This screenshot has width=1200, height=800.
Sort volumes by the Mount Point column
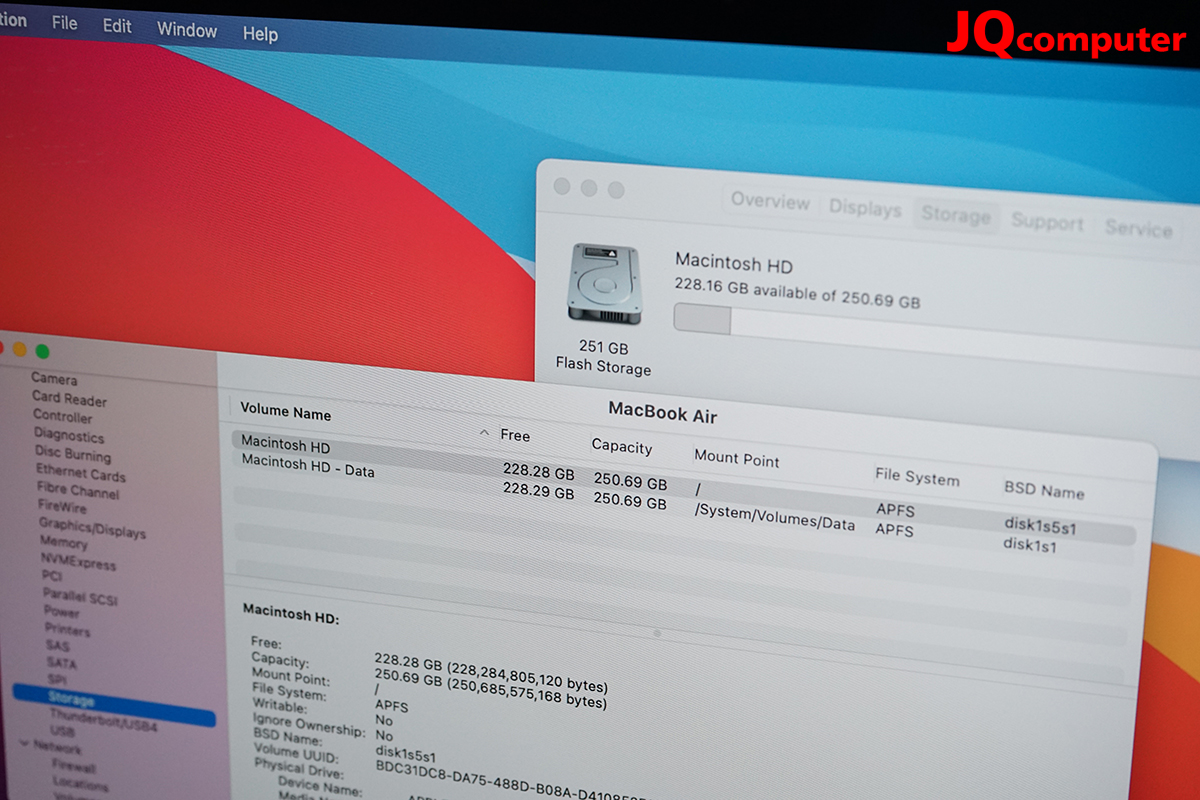(737, 458)
